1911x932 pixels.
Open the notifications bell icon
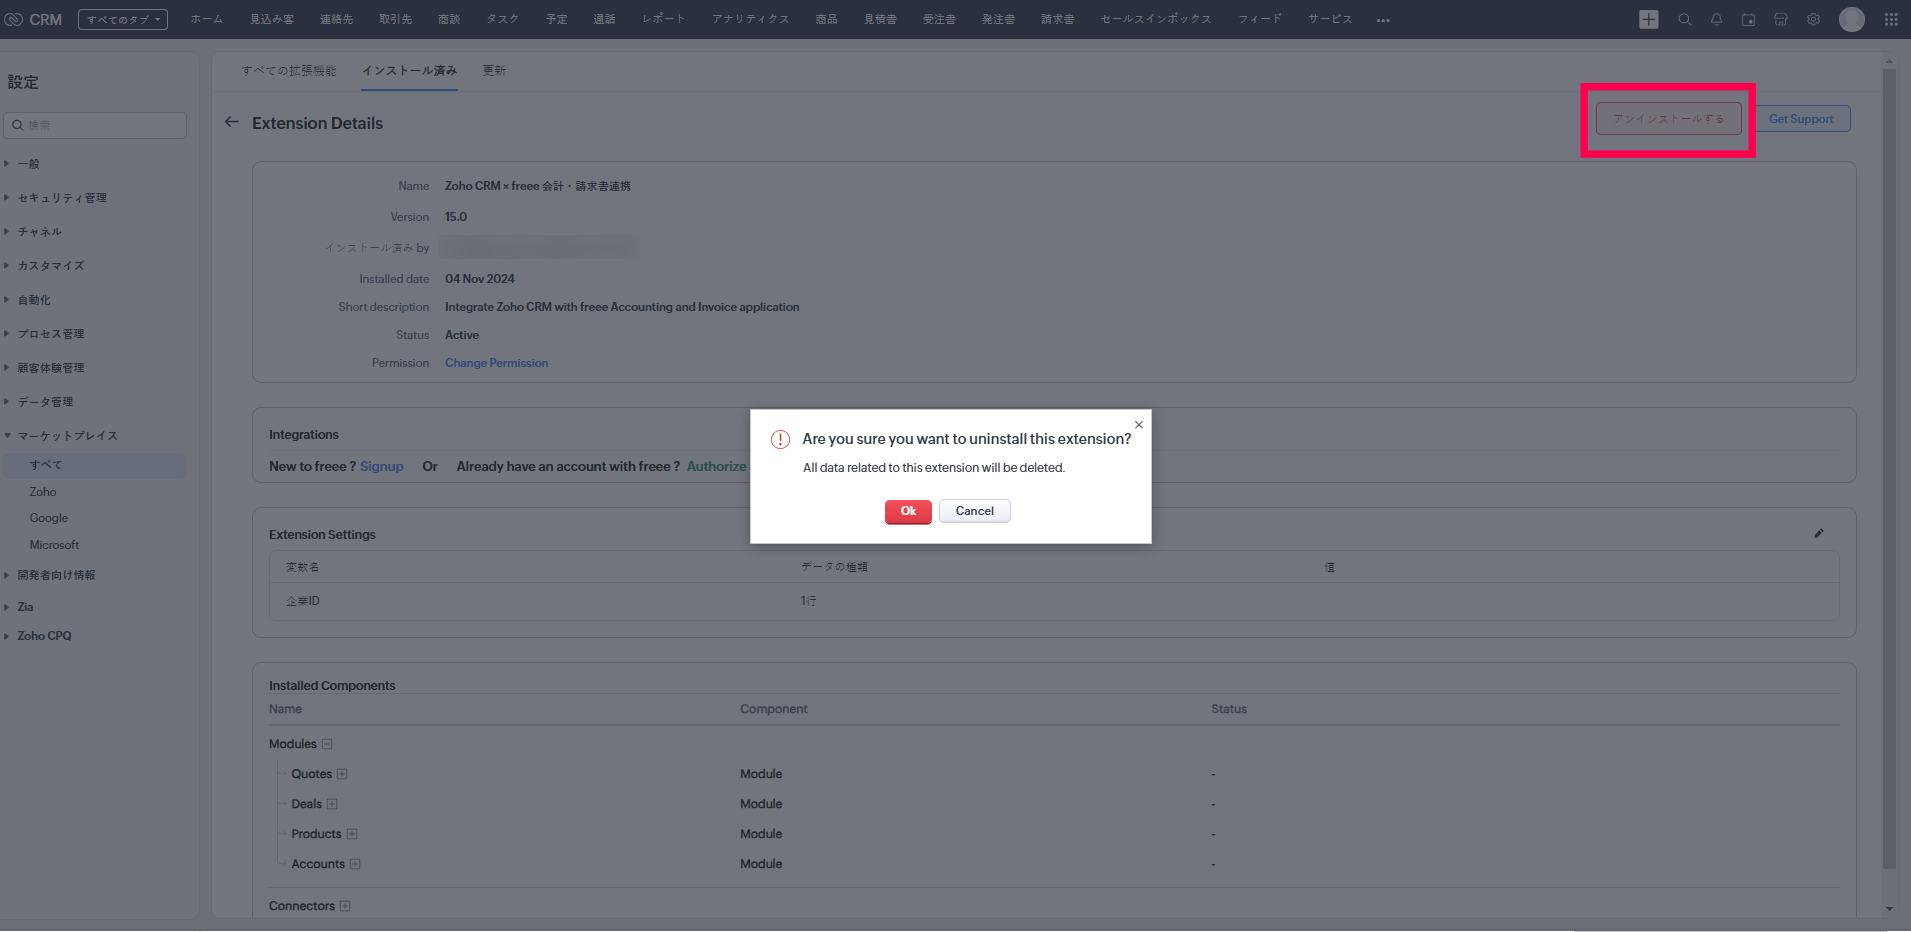click(1717, 19)
